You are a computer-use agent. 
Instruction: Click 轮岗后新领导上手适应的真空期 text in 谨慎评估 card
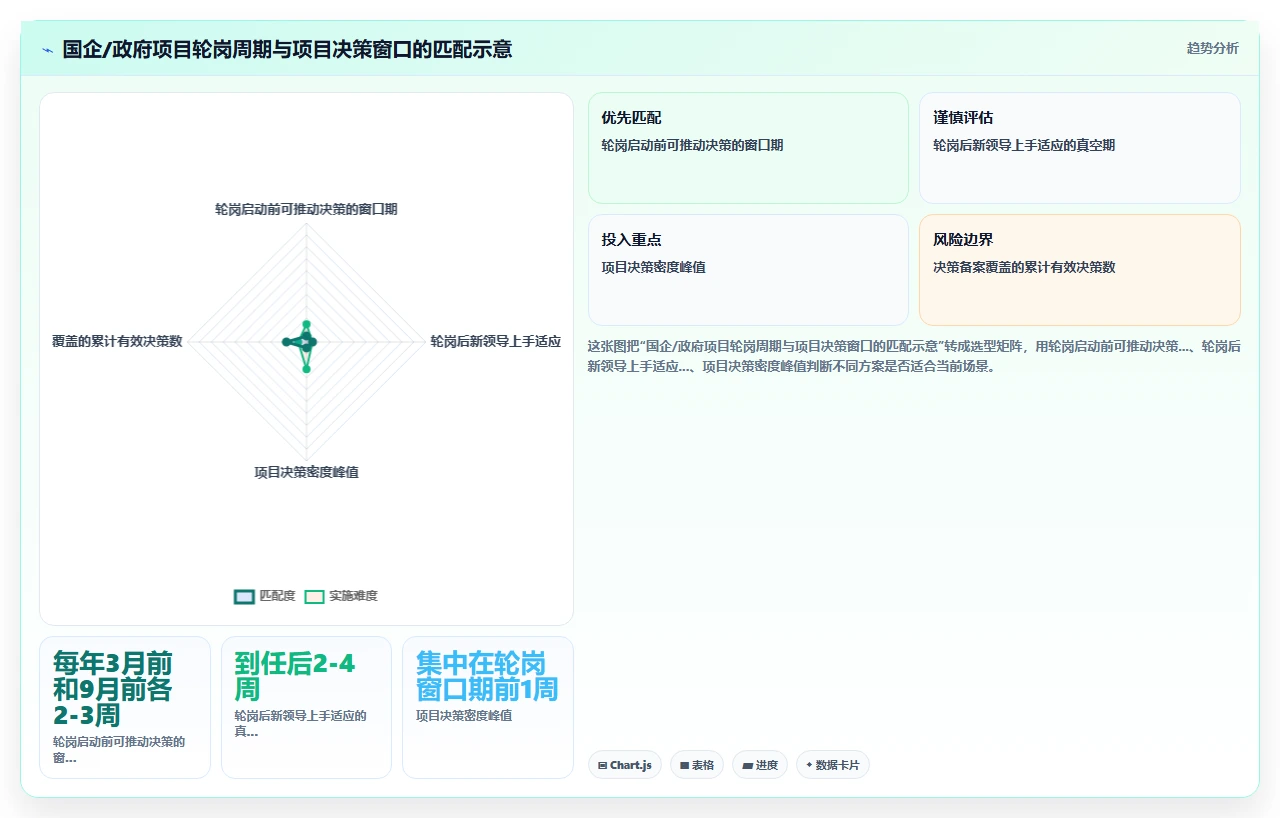(1024, 145)
